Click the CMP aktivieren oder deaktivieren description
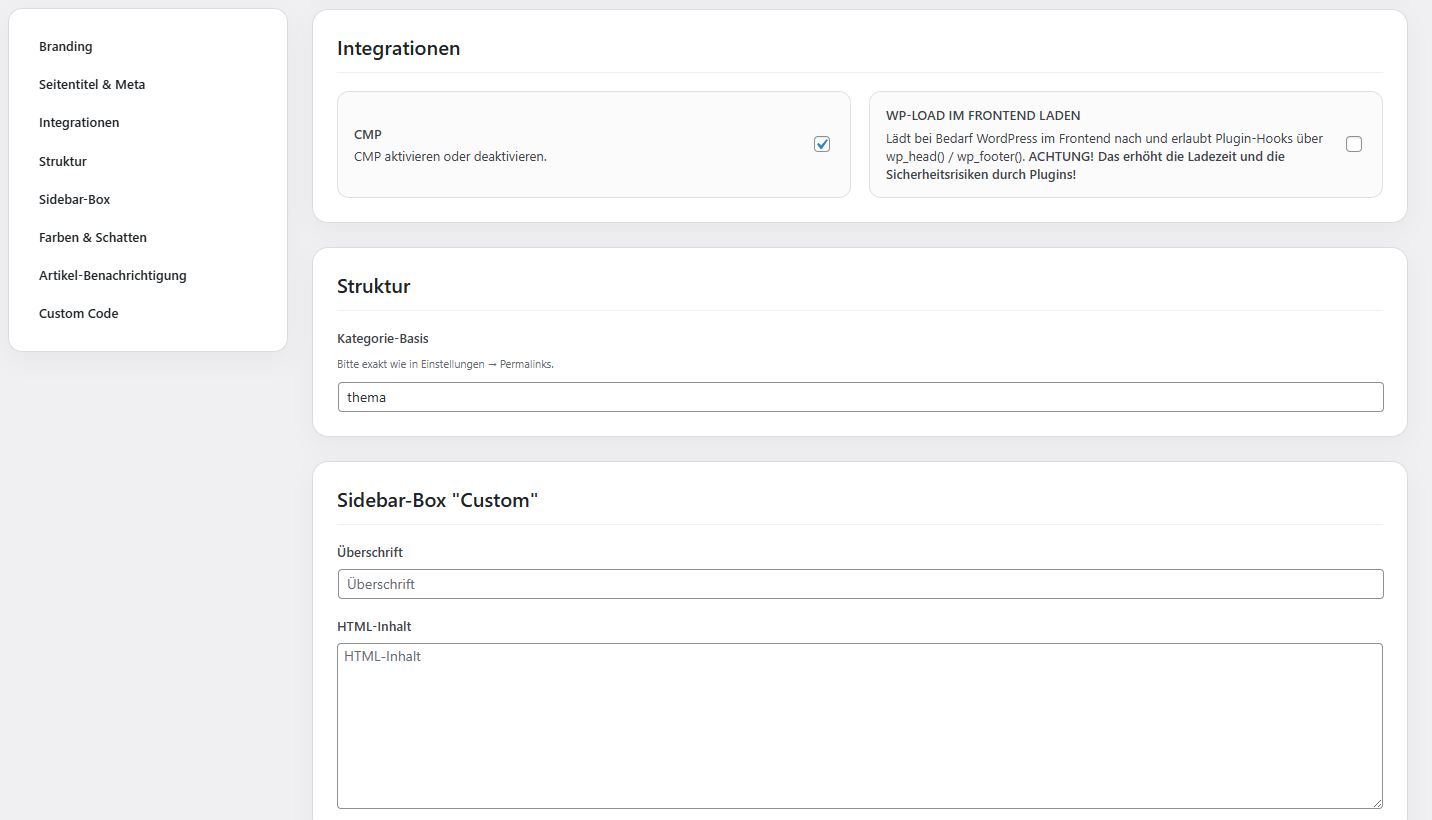This screenshot has width=1432, height=820. 450,157
